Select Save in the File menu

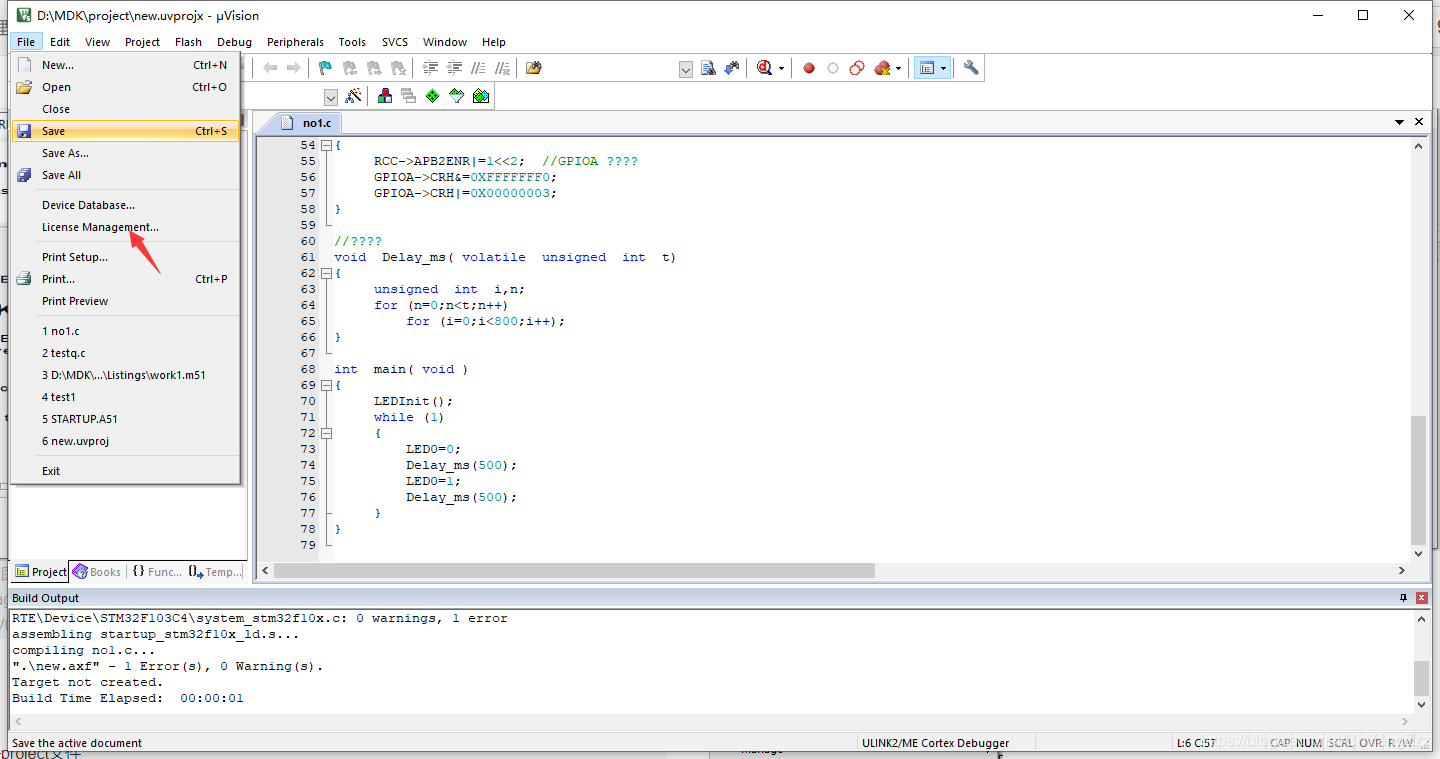pyautogui.click(x=125, y=131)
